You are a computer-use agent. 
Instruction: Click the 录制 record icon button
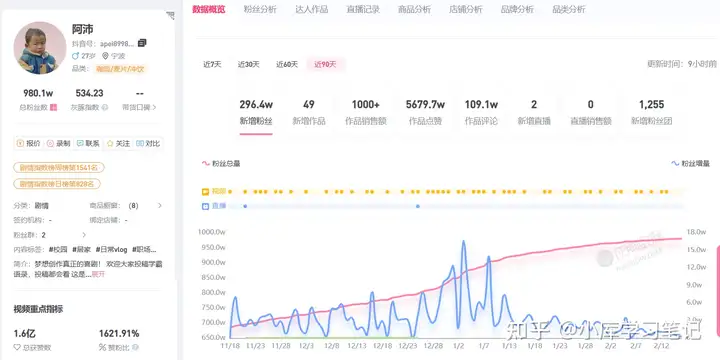(x=58, y=143)
